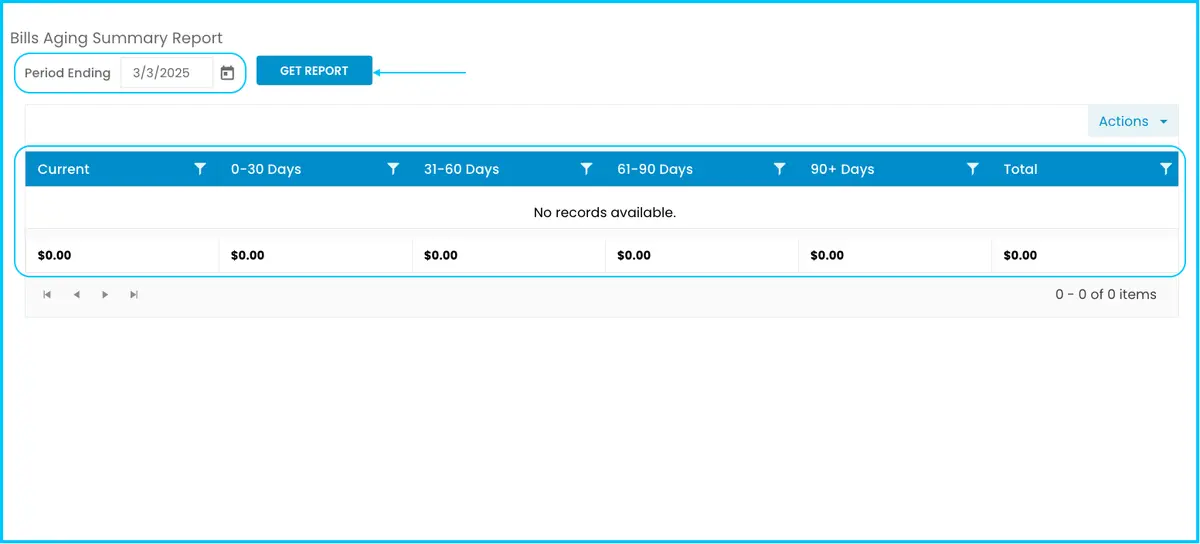1200x544 pixels.
Task: Click the $0.00 total under Current
Action: click(55, 255)
